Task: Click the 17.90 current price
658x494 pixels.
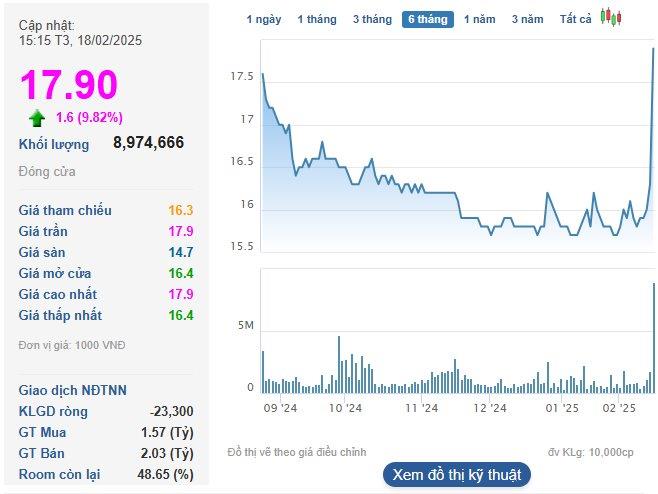Action: [68, 85]
